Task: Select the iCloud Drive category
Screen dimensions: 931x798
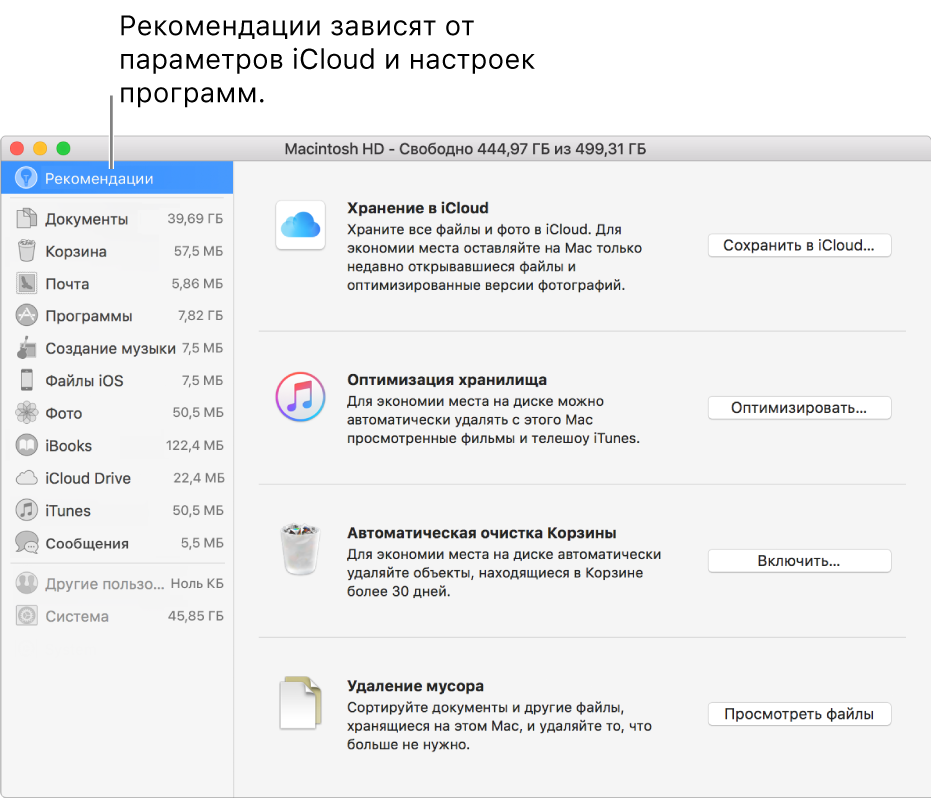Action: pos(117,478)
